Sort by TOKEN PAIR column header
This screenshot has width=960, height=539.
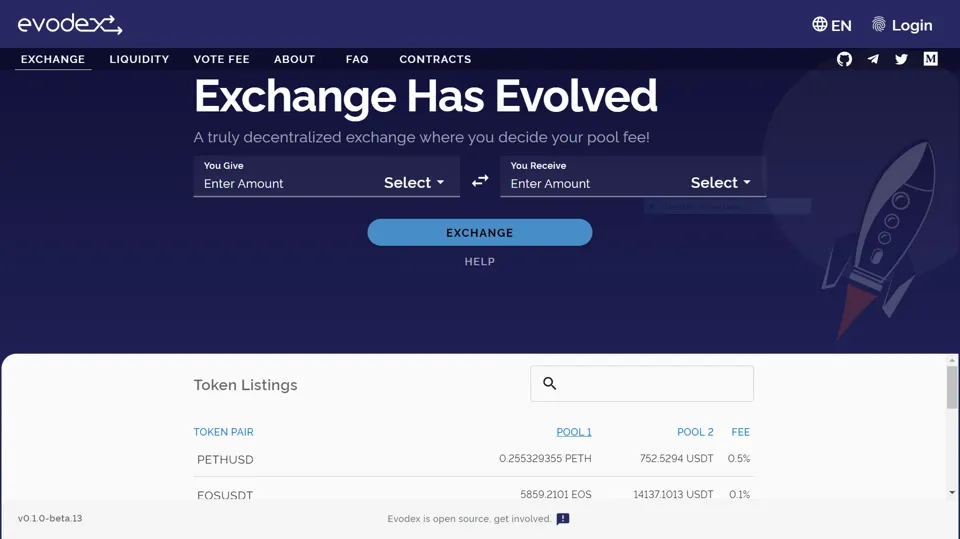coord(223,432)
